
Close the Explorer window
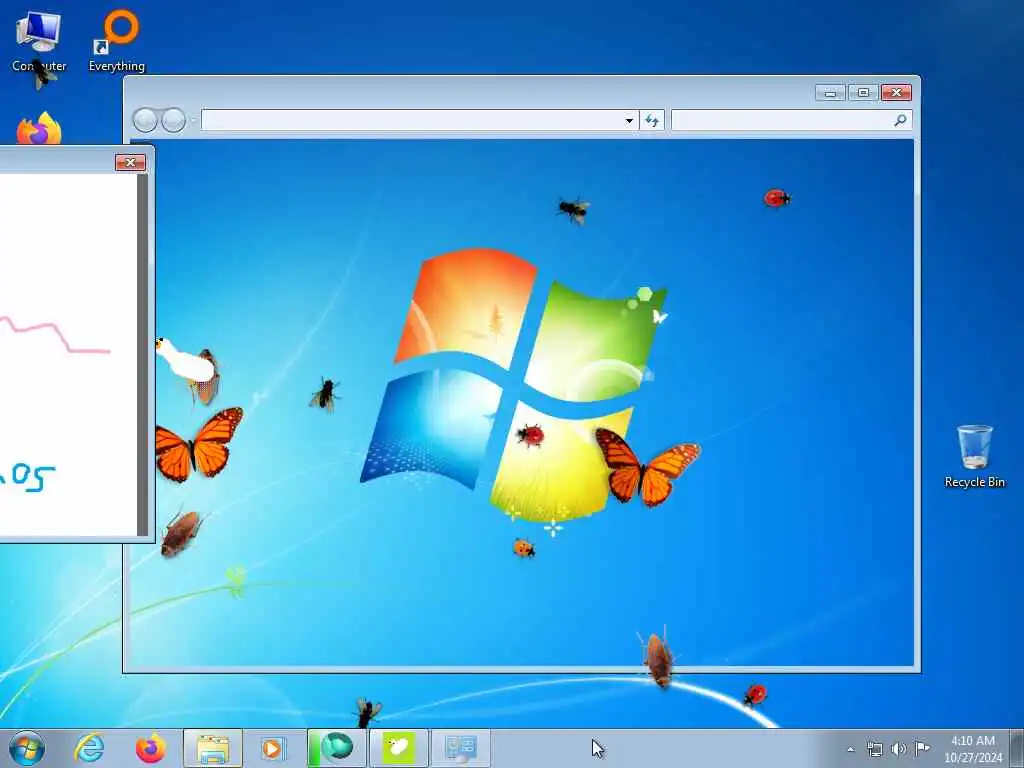(896, 93)
